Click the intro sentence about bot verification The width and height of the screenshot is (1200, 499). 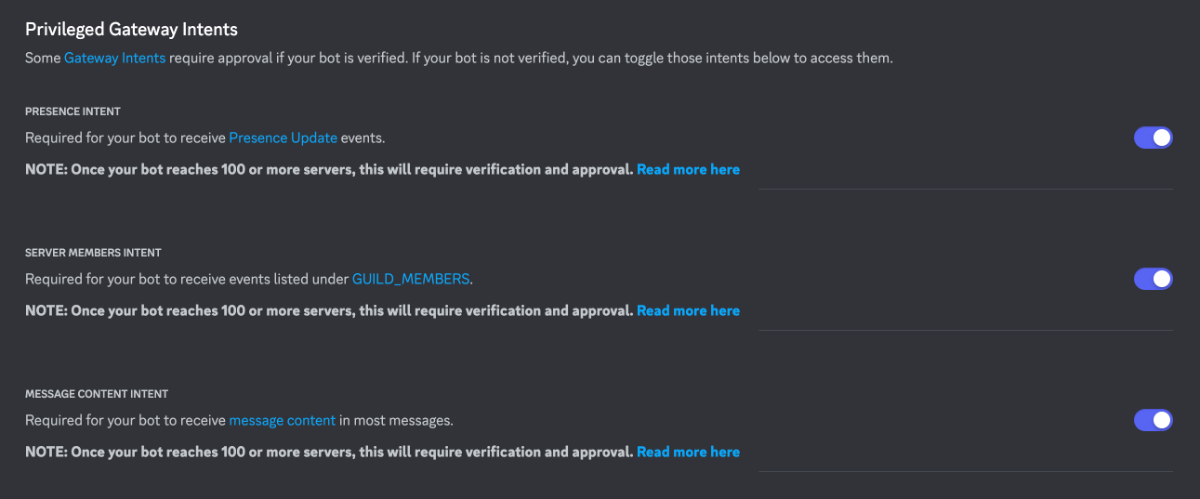[459, 58]
